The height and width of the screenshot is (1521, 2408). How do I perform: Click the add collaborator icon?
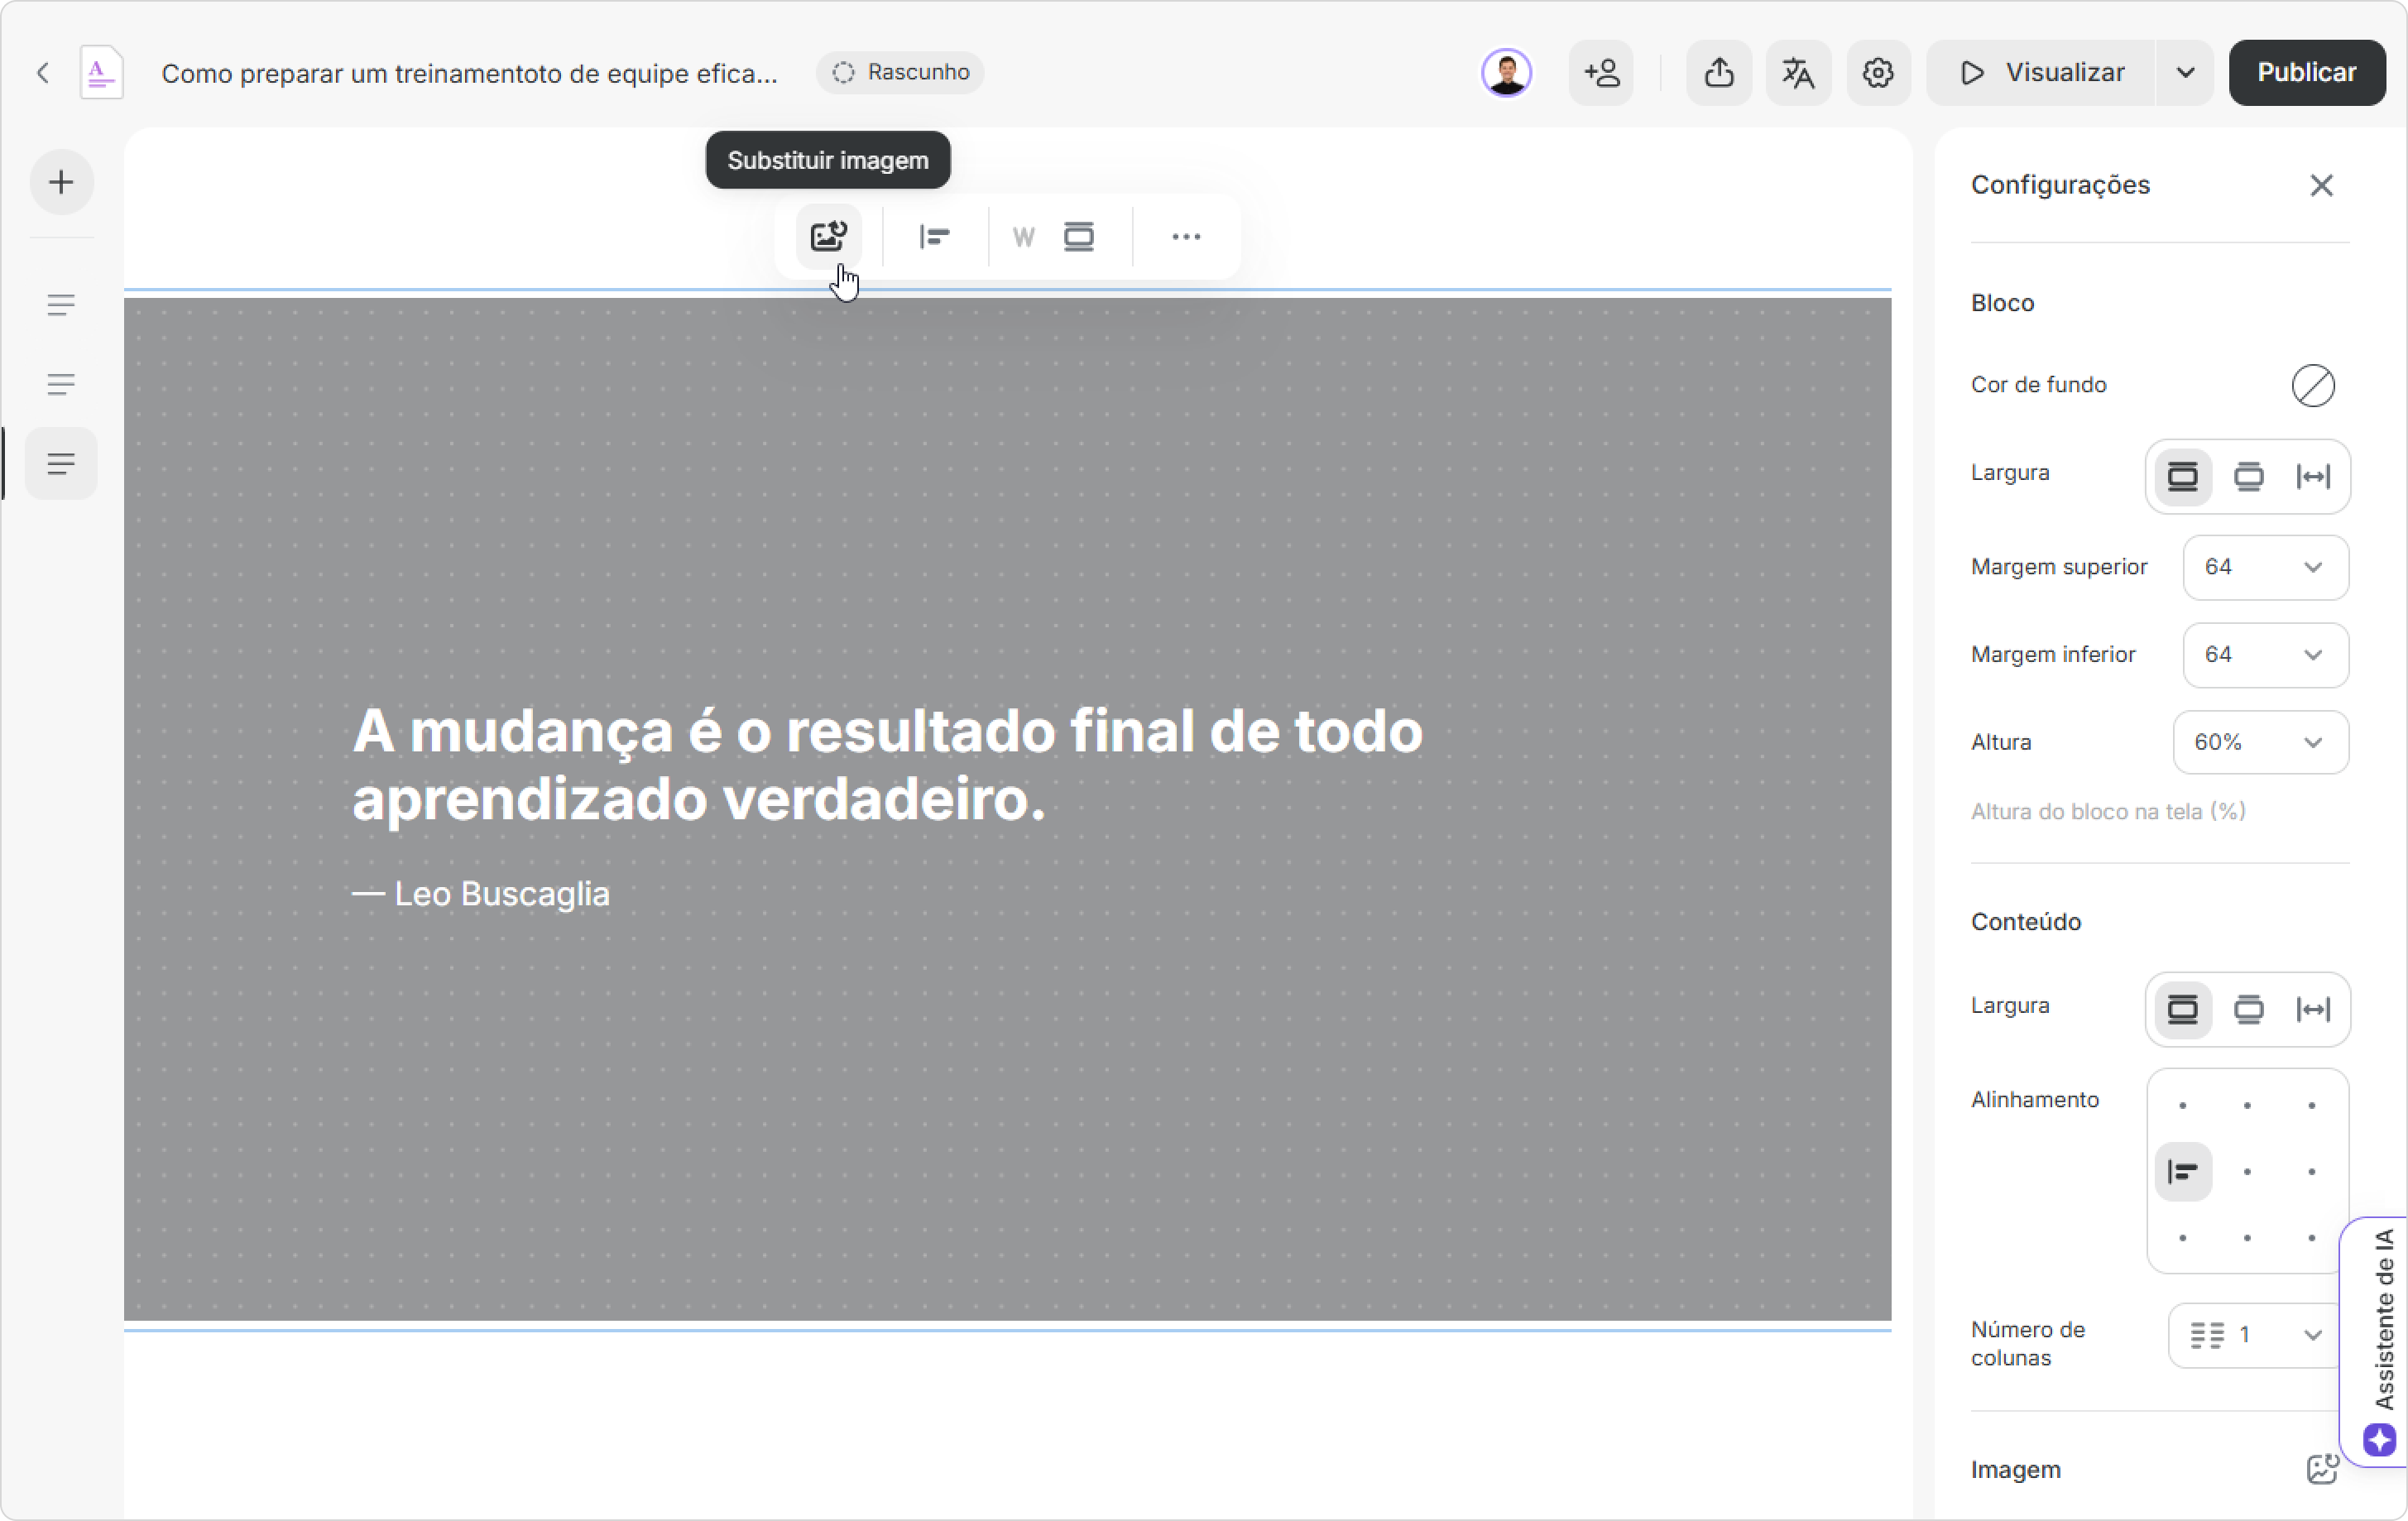click(1601, 73)
